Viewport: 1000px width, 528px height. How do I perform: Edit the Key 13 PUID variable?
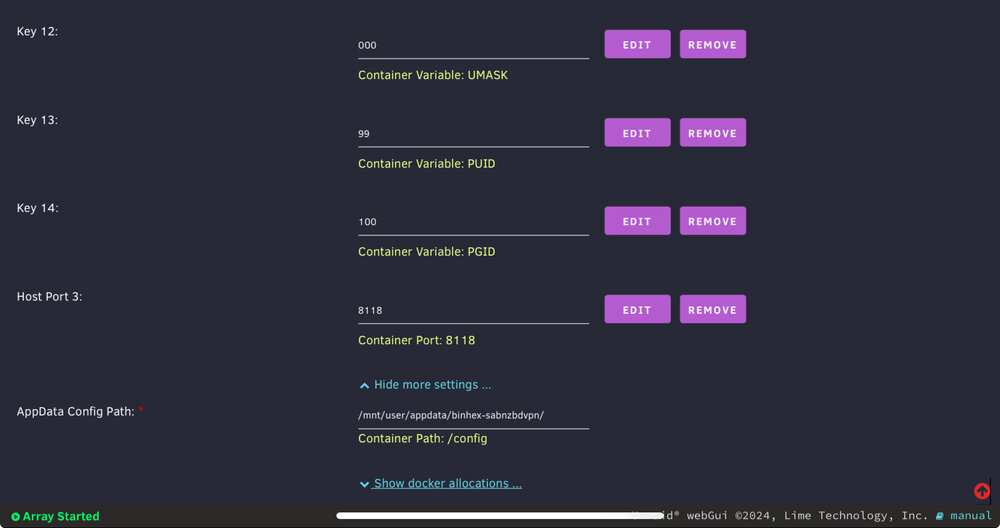coord(637,133)
